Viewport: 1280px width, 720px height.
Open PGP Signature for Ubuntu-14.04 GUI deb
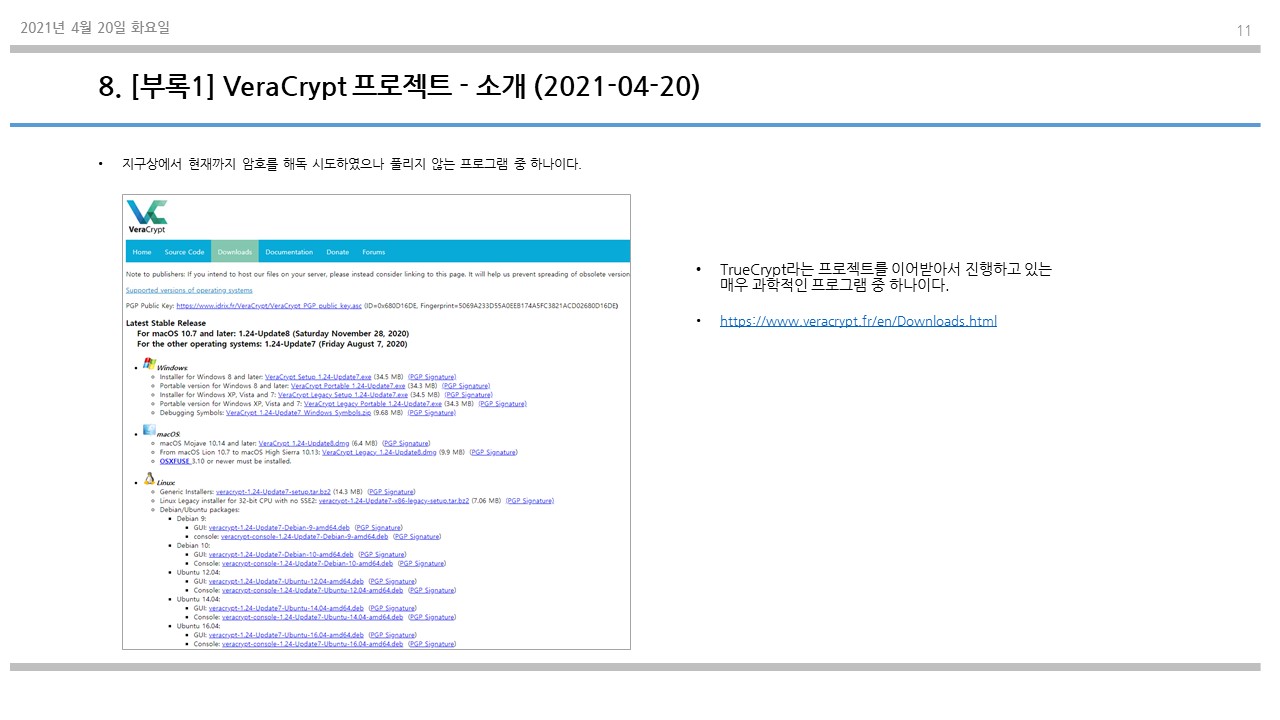tap(392, 608)
